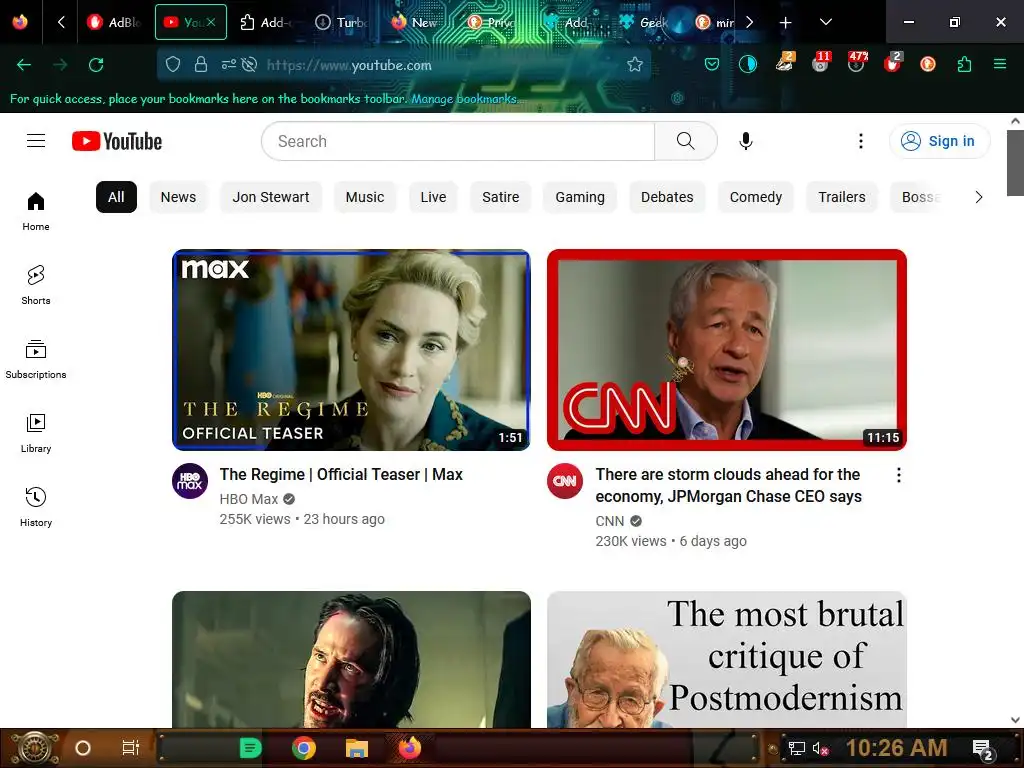Filter by the News chip
The height and width of the screenshot is (768, 1024).
[178, 197]
